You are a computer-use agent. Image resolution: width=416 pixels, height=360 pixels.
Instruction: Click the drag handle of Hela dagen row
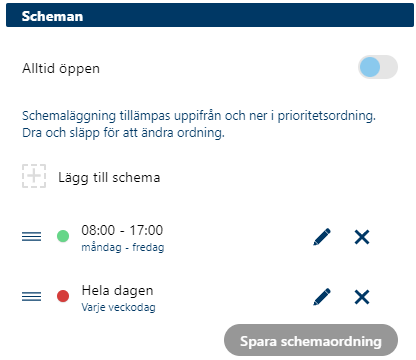pyautogui.click(x=32, y=296)
